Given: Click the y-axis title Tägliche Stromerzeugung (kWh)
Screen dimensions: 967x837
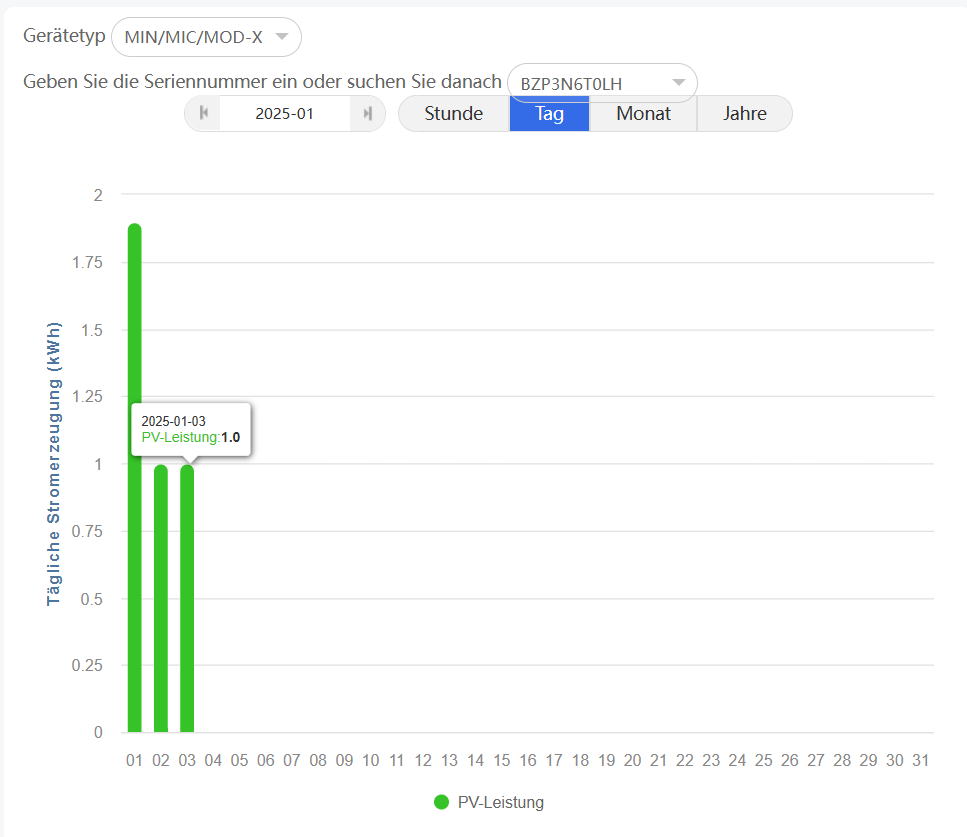Looking at the screenshot, I should tap(54, 464).
